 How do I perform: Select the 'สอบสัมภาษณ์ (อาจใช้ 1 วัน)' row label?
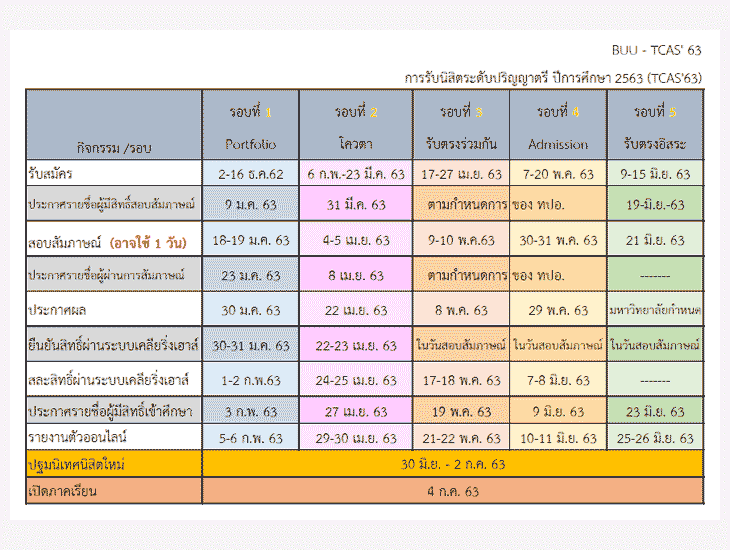coord(114,239)
